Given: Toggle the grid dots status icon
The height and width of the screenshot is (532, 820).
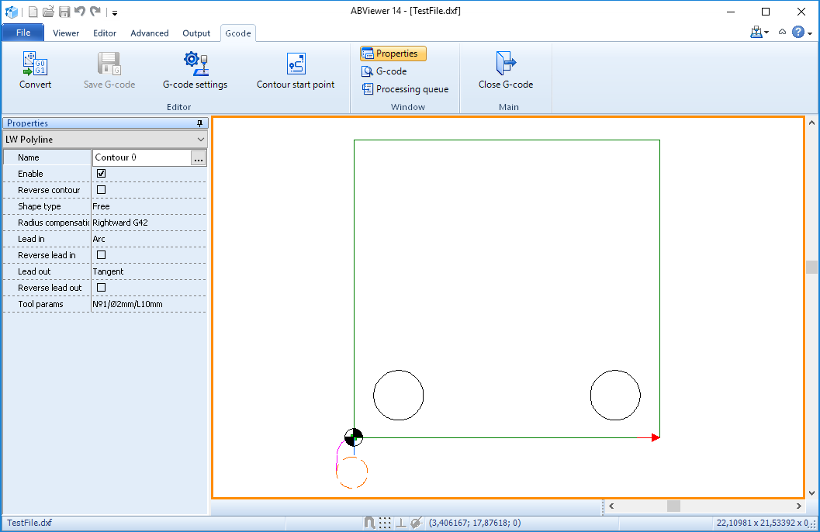Looking at the screenshot, I should [x=385, y=523].
